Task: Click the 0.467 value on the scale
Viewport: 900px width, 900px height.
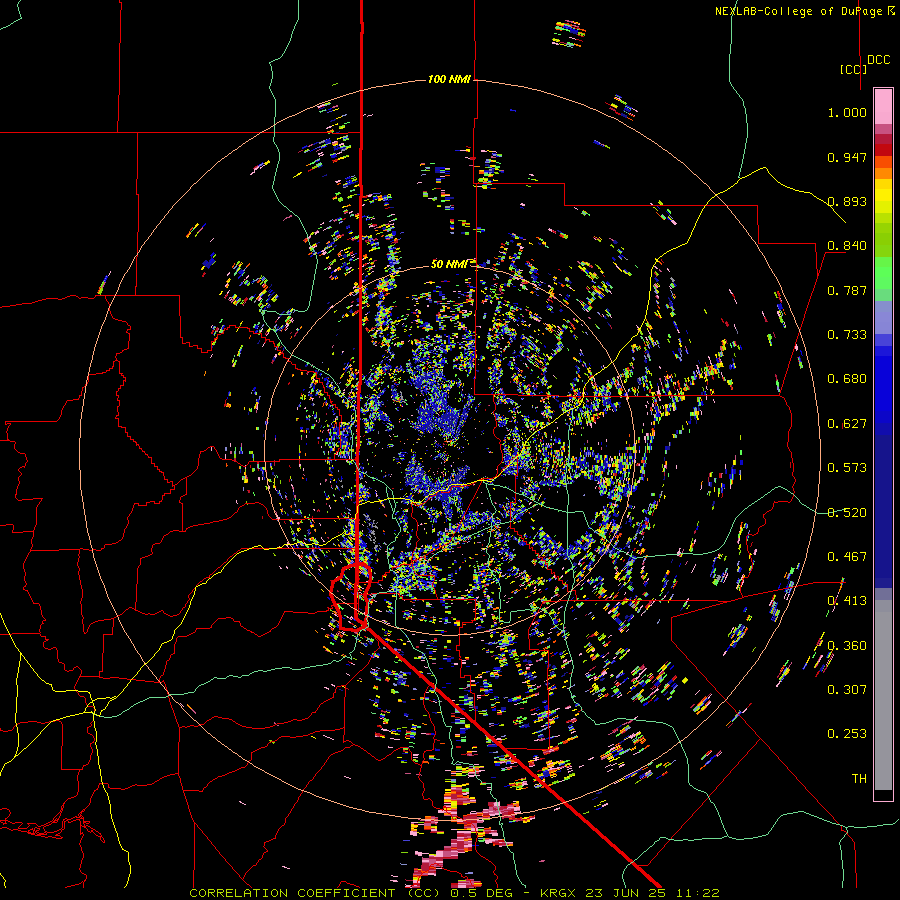Action: [847, 557]
